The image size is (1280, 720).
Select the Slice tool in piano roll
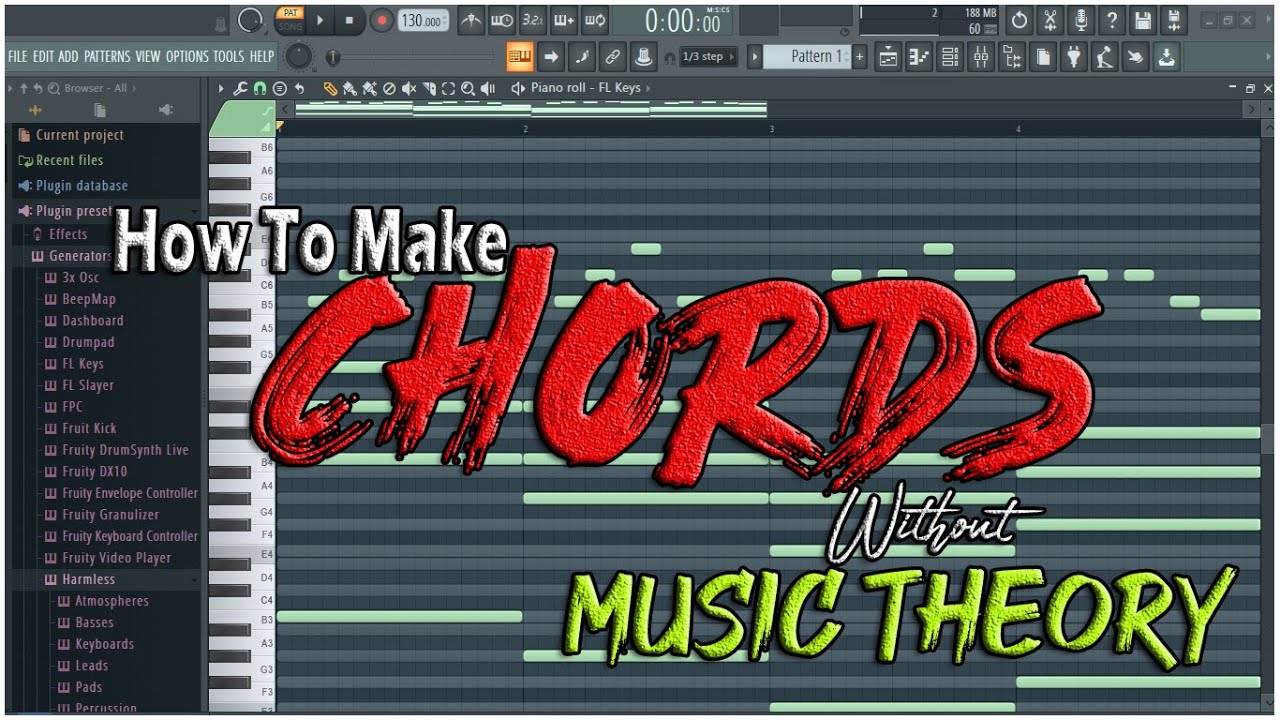tap(428, 88)
